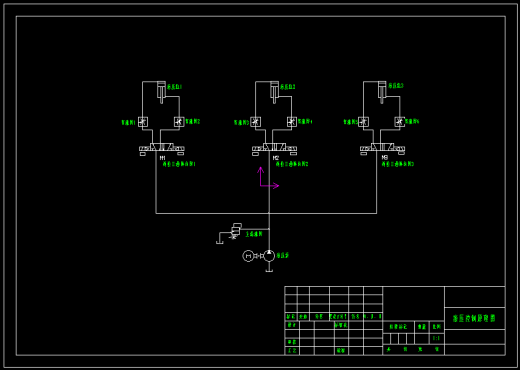Click the "M1" valve label
Viewport: 520px width, 370px height.
(x=162, y=158)
